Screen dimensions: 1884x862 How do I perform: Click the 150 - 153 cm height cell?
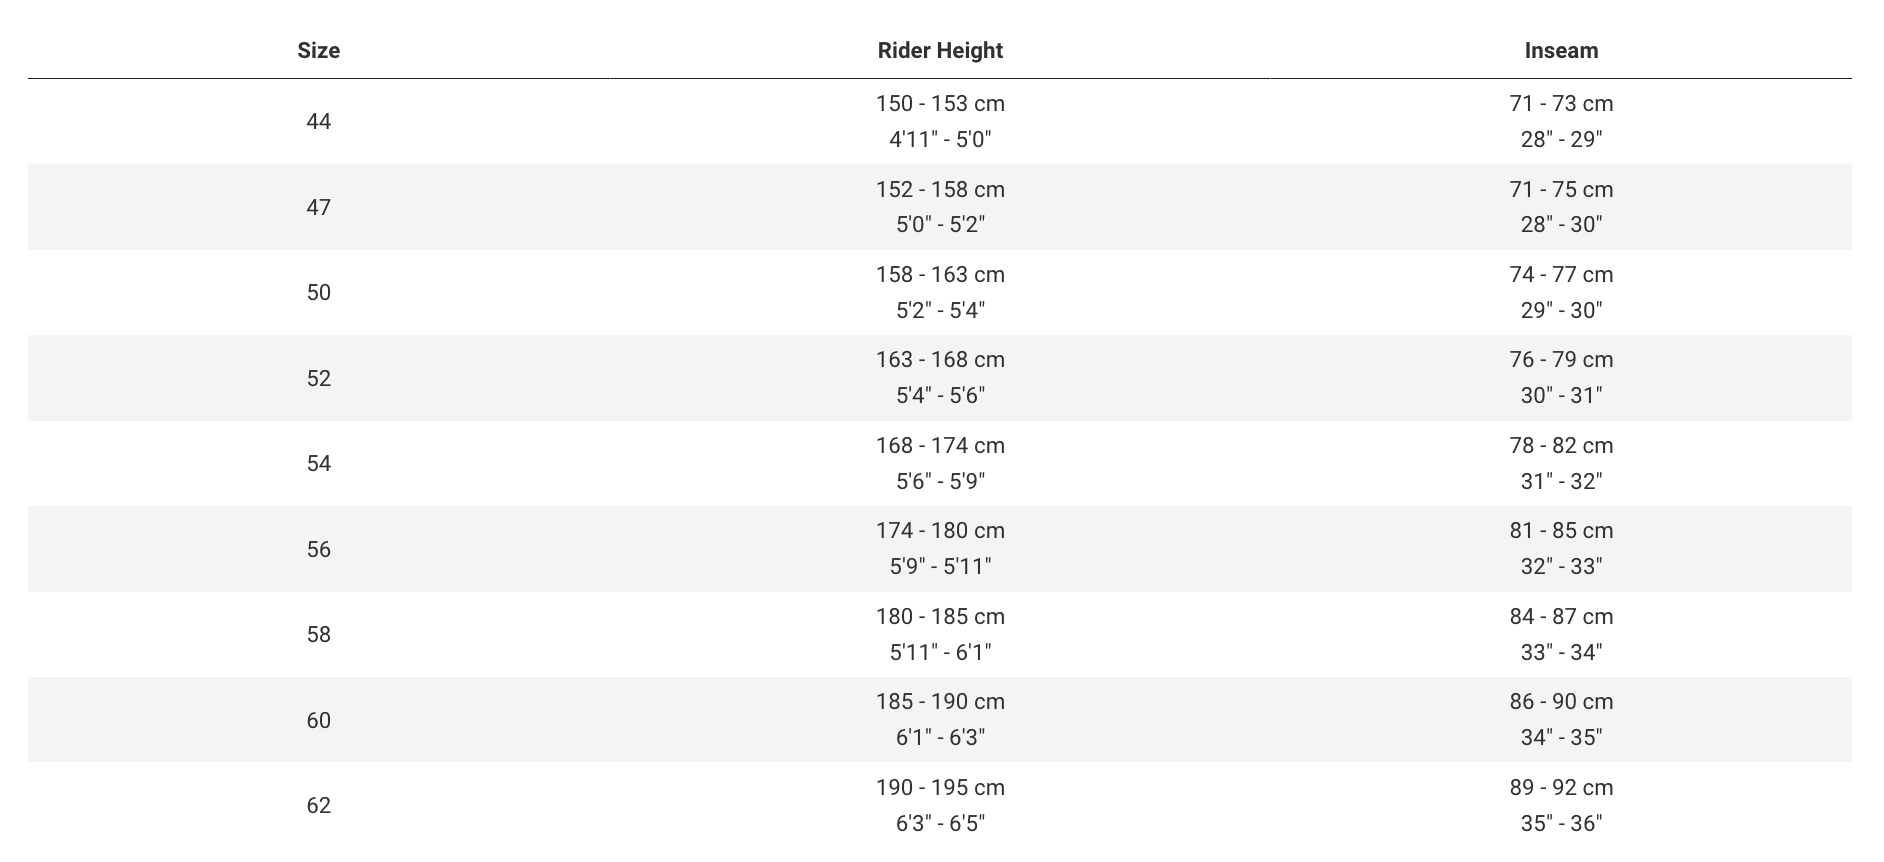940,104
